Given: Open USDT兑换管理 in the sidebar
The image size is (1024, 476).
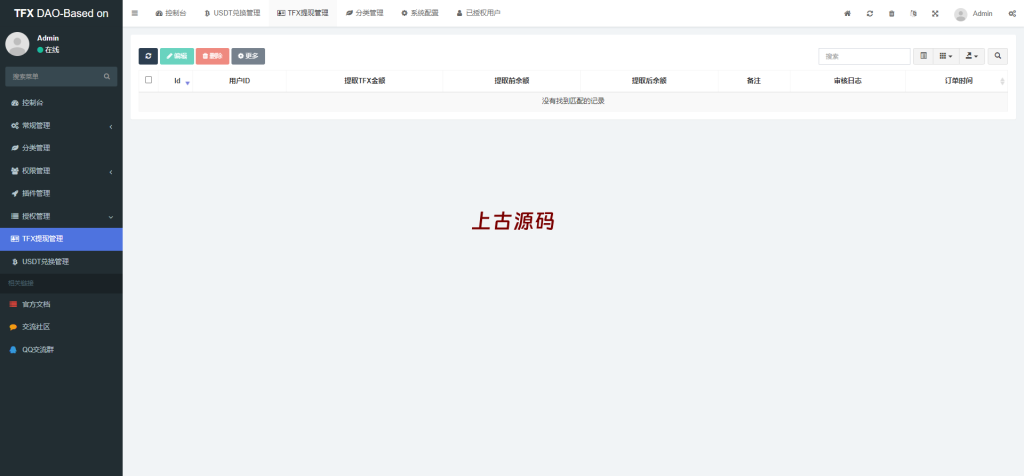Looking at the screenshot, I should tap(61, 262).
